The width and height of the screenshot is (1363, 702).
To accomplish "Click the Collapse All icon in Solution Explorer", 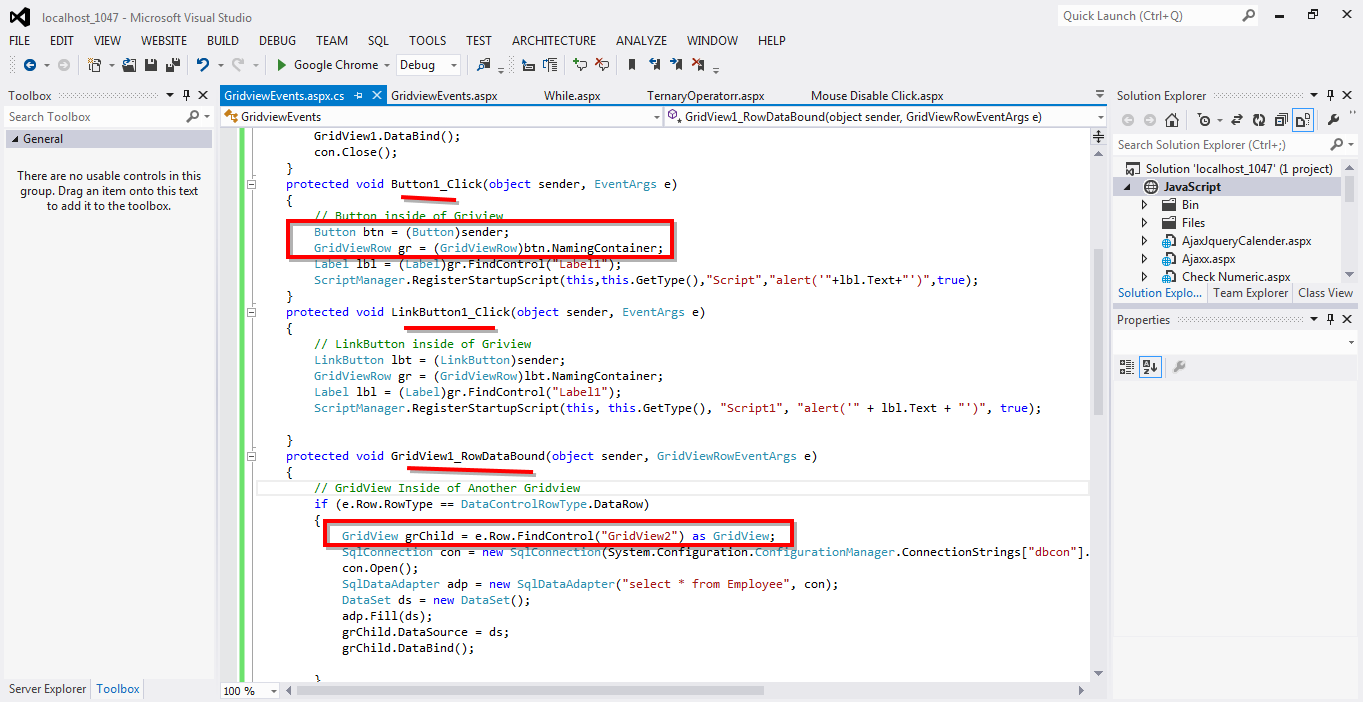I will [x=1281, y=119].
